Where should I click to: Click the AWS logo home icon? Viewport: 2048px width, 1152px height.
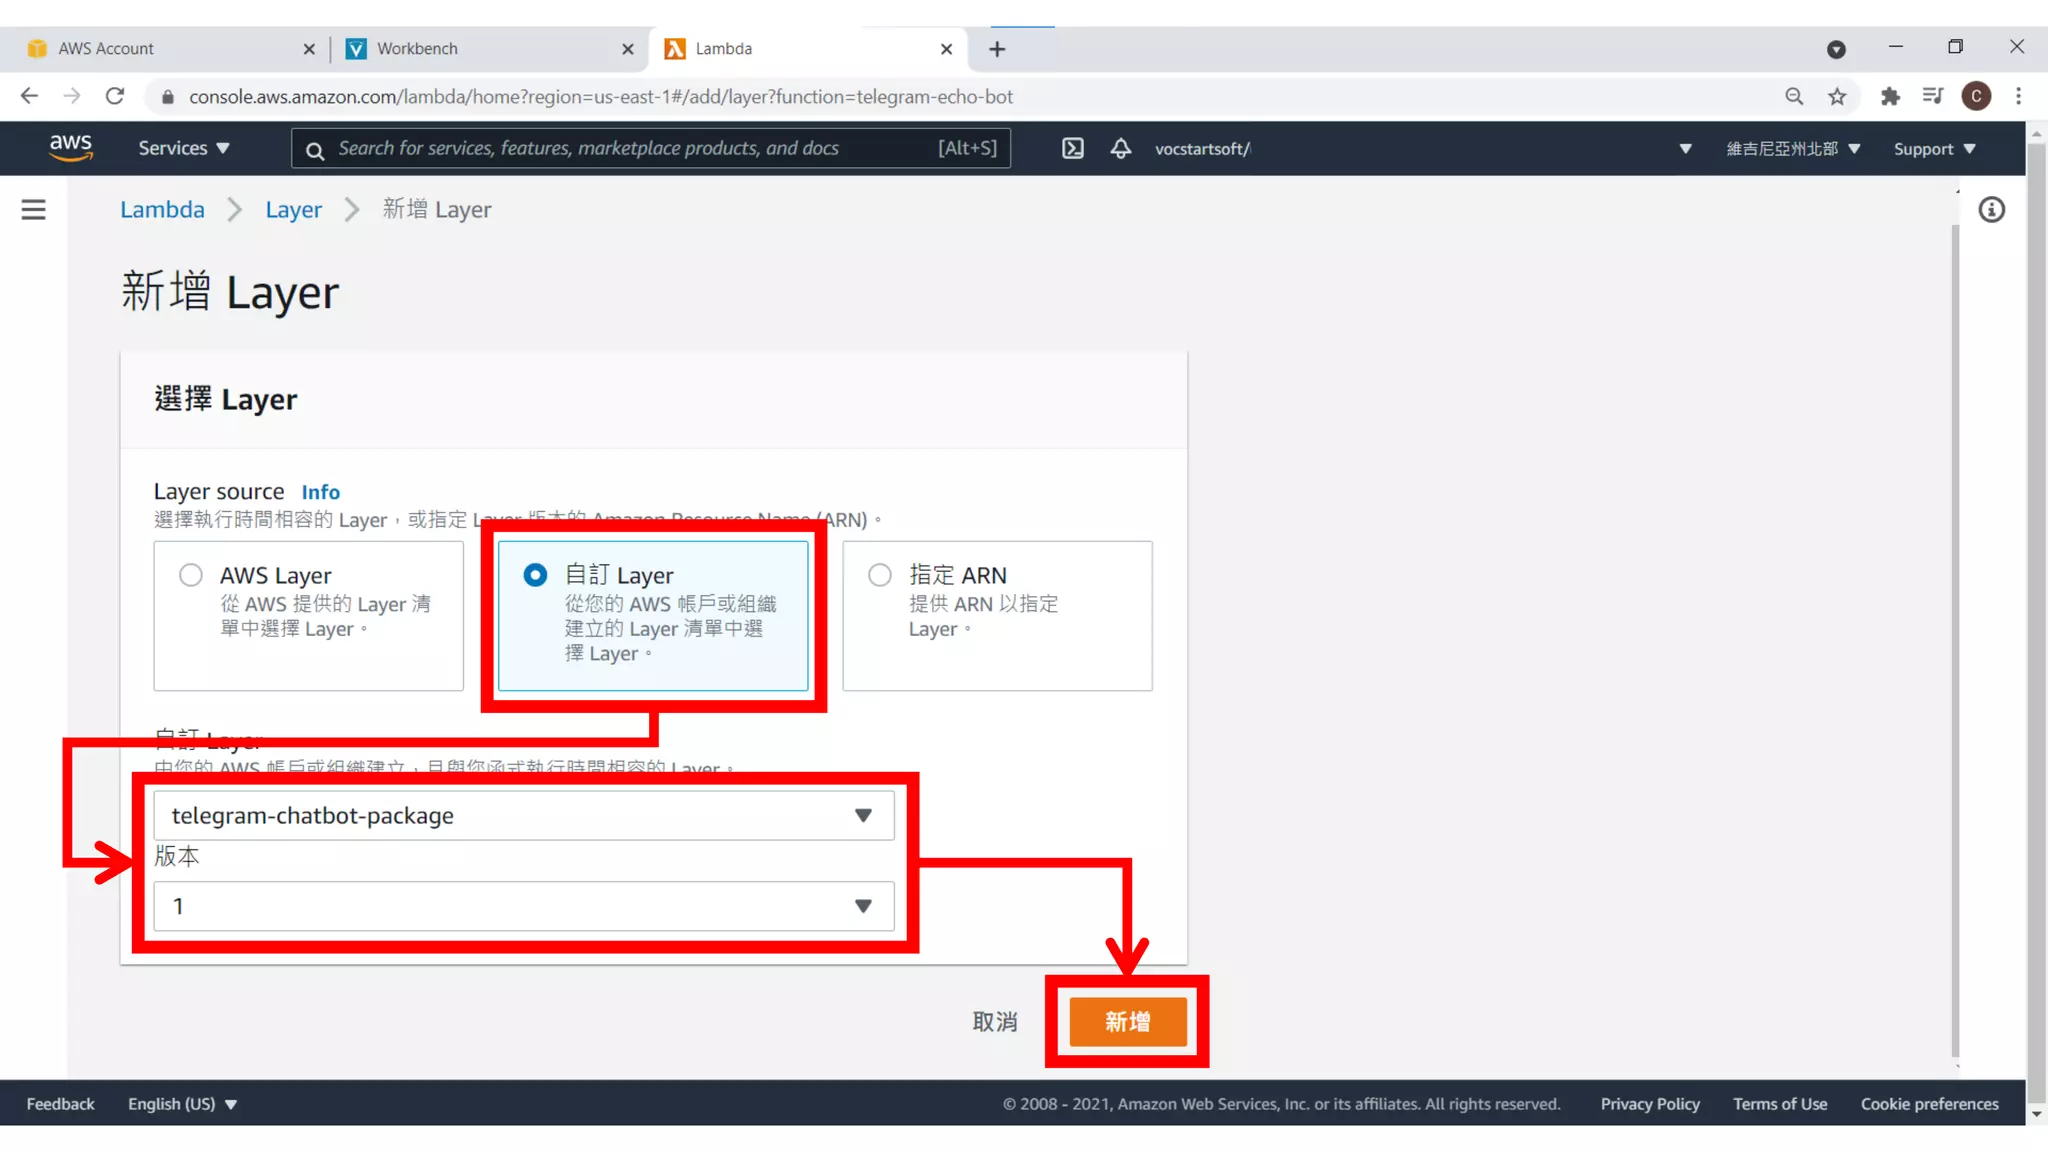coord(70,148)
